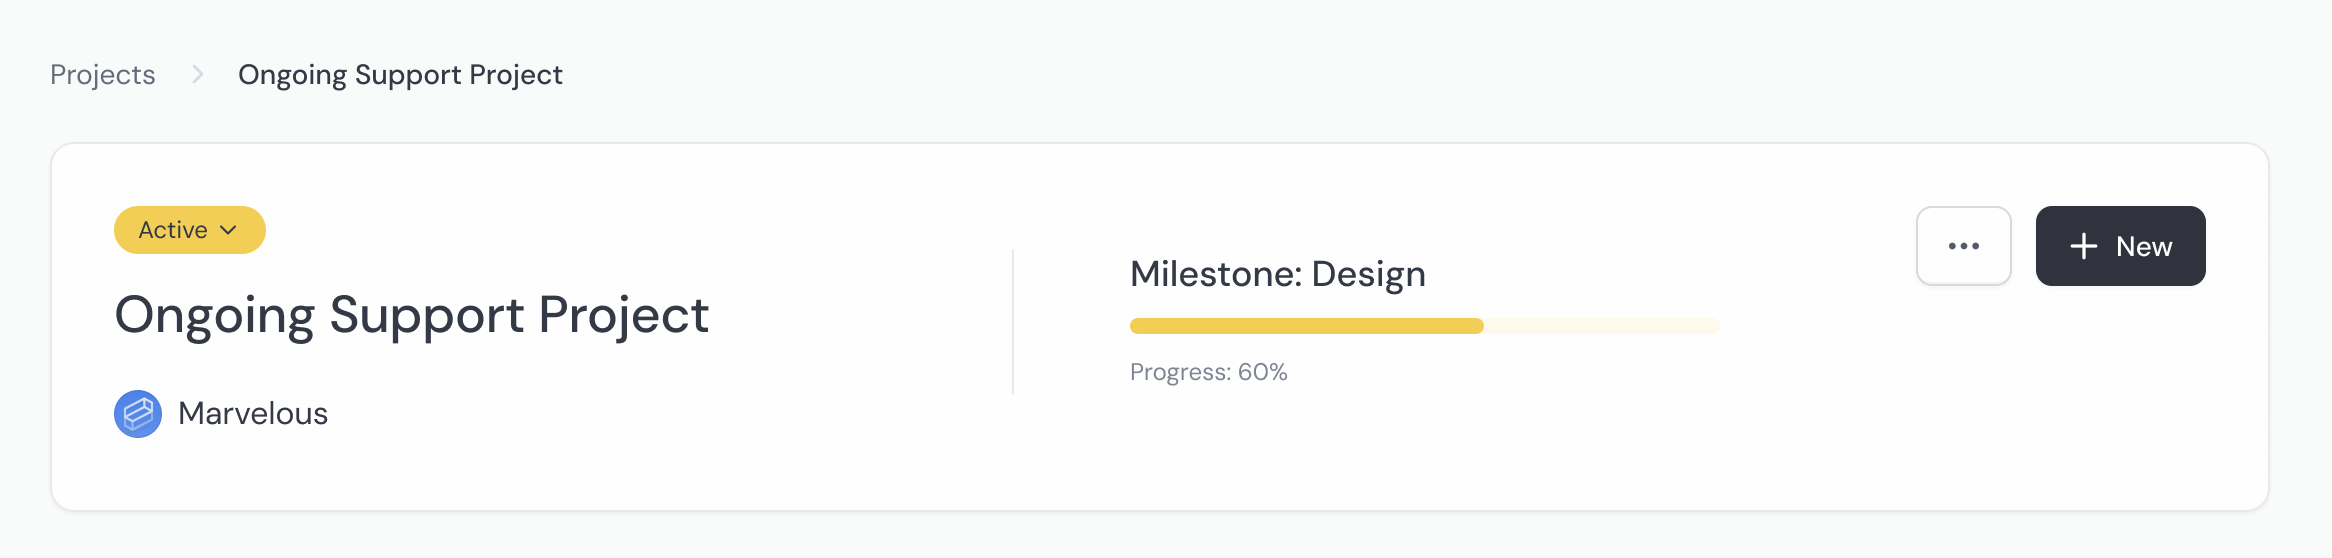This screenshot has height=558, width=2332.
Task: Click the Progress: 60% label
Action: 1208,372
